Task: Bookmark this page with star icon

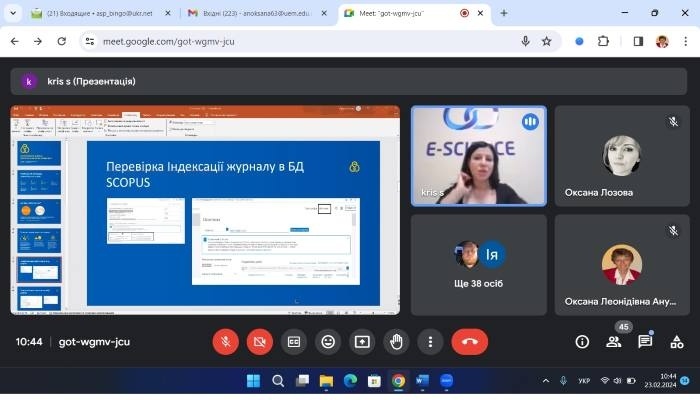Action: [547, 41]
